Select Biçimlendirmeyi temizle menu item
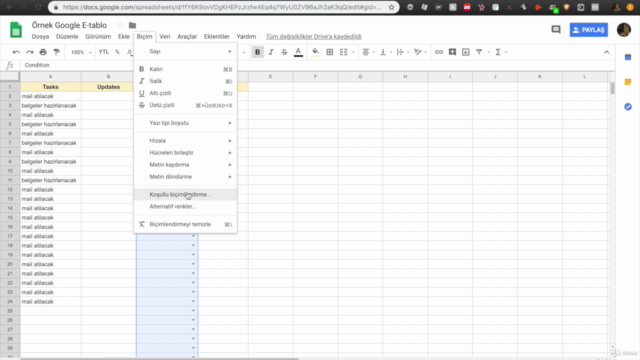This screenshot has width=640, height=360. (185, 224)
